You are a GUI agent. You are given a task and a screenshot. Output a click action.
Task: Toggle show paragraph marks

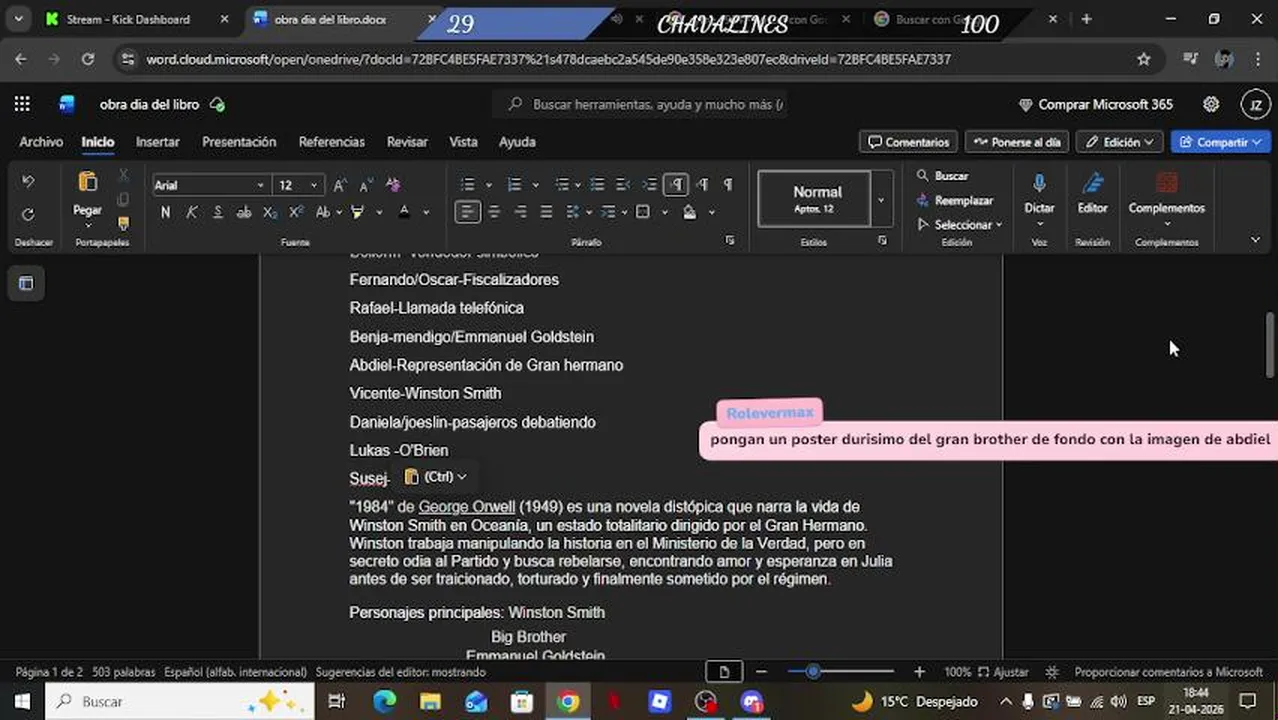pyautogui.click(x=728, y=185)
